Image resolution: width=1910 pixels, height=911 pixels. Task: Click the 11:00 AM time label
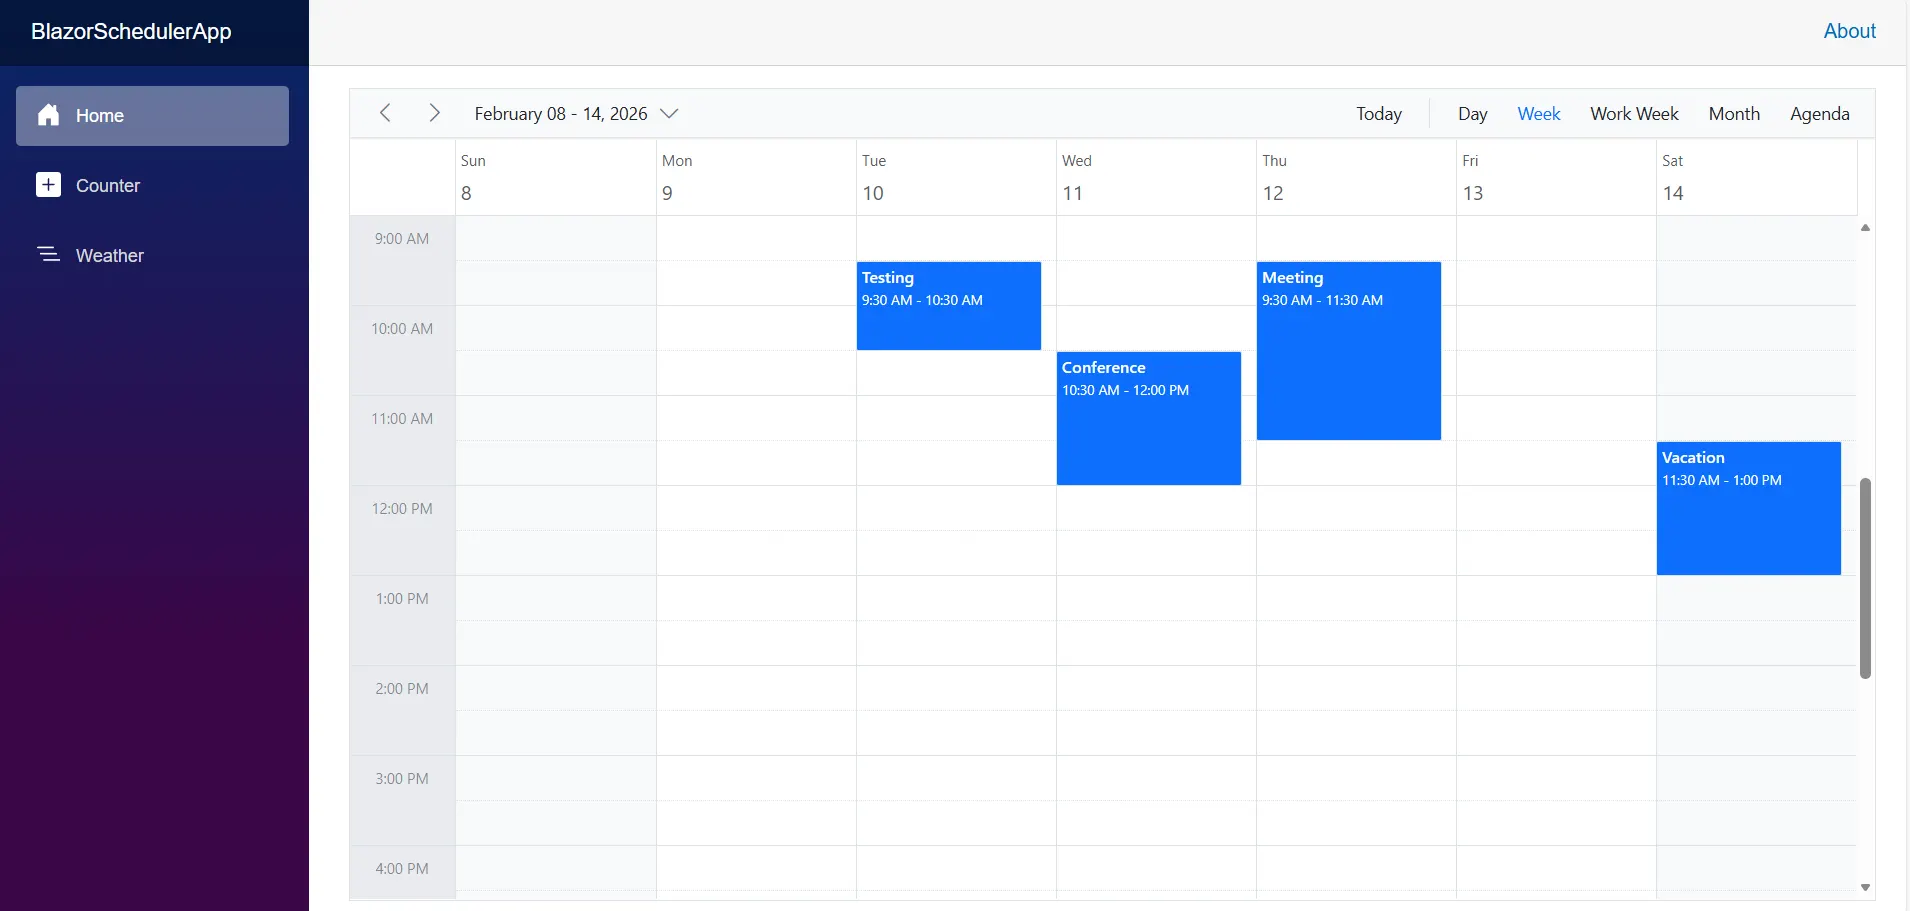(402, 419)
